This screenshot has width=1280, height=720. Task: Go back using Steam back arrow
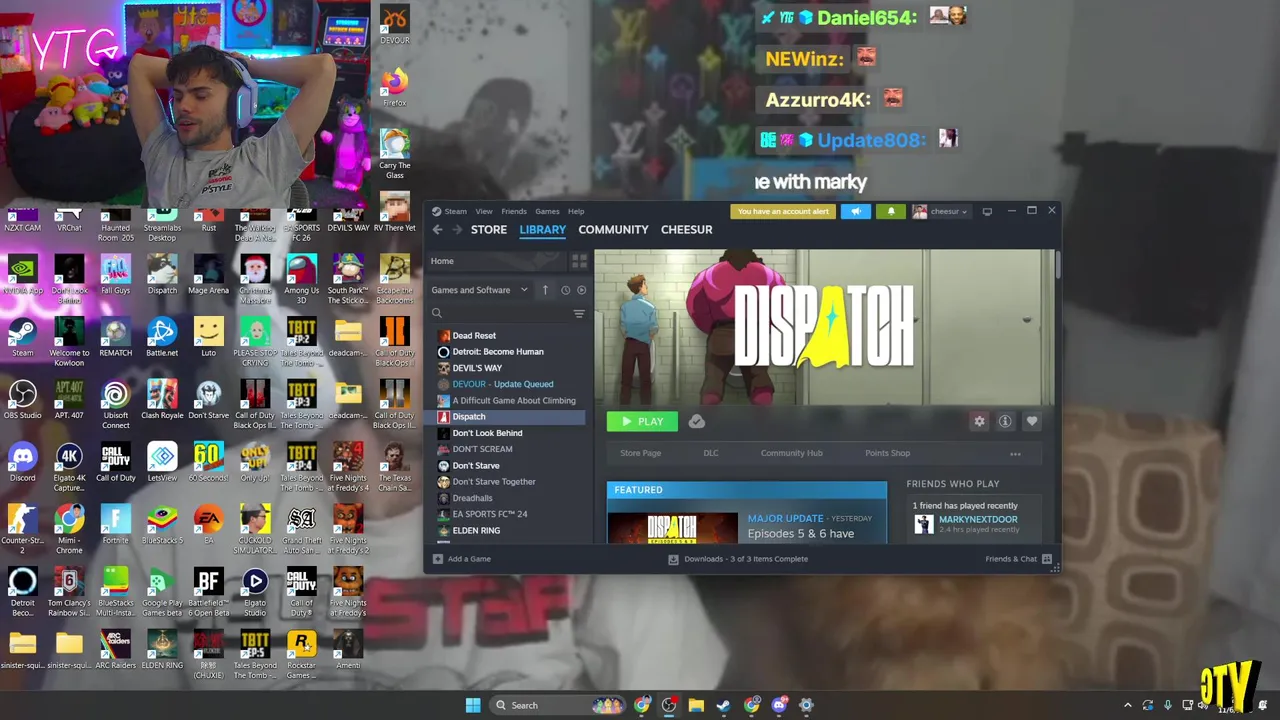(x=437, y=230)
